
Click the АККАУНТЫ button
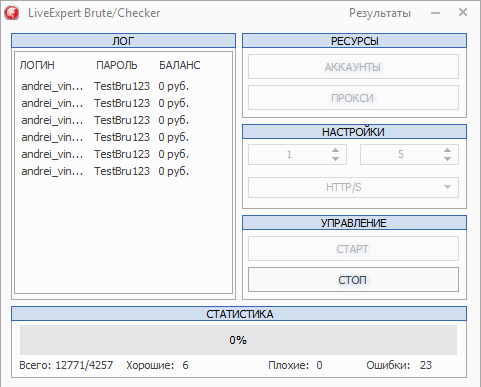click(x=353, y=67)
